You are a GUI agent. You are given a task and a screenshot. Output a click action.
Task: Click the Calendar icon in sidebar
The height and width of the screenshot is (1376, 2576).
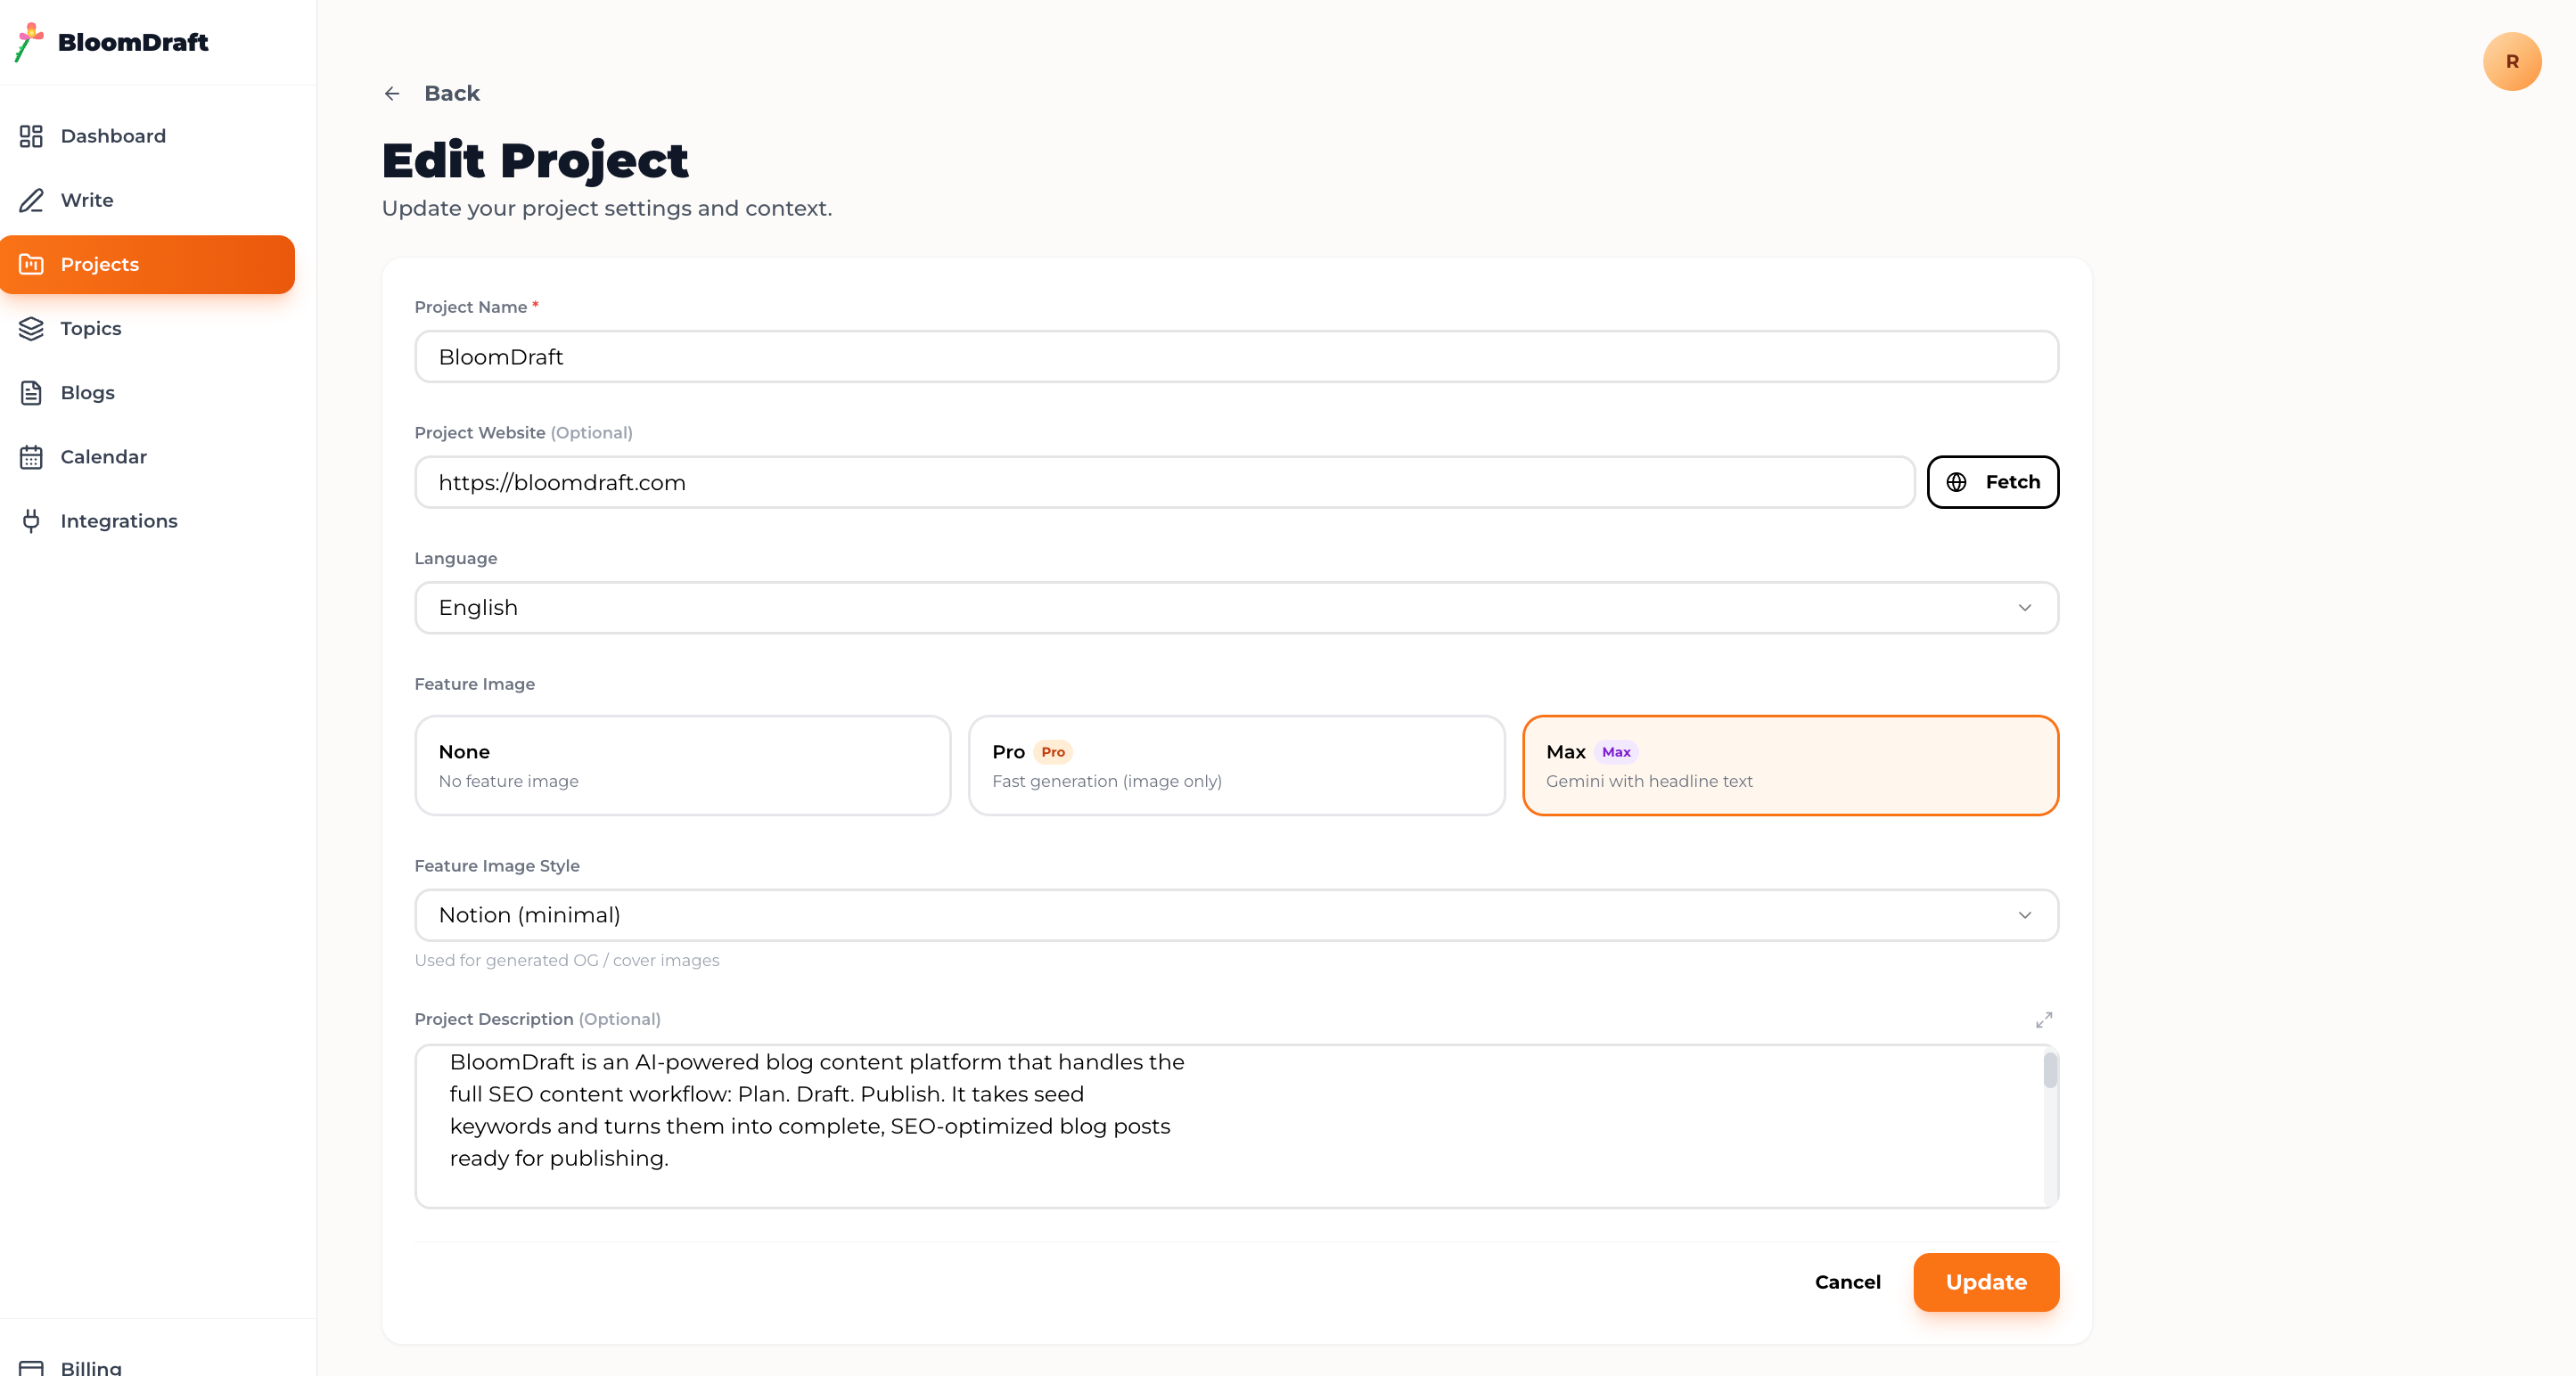[31, 457]
